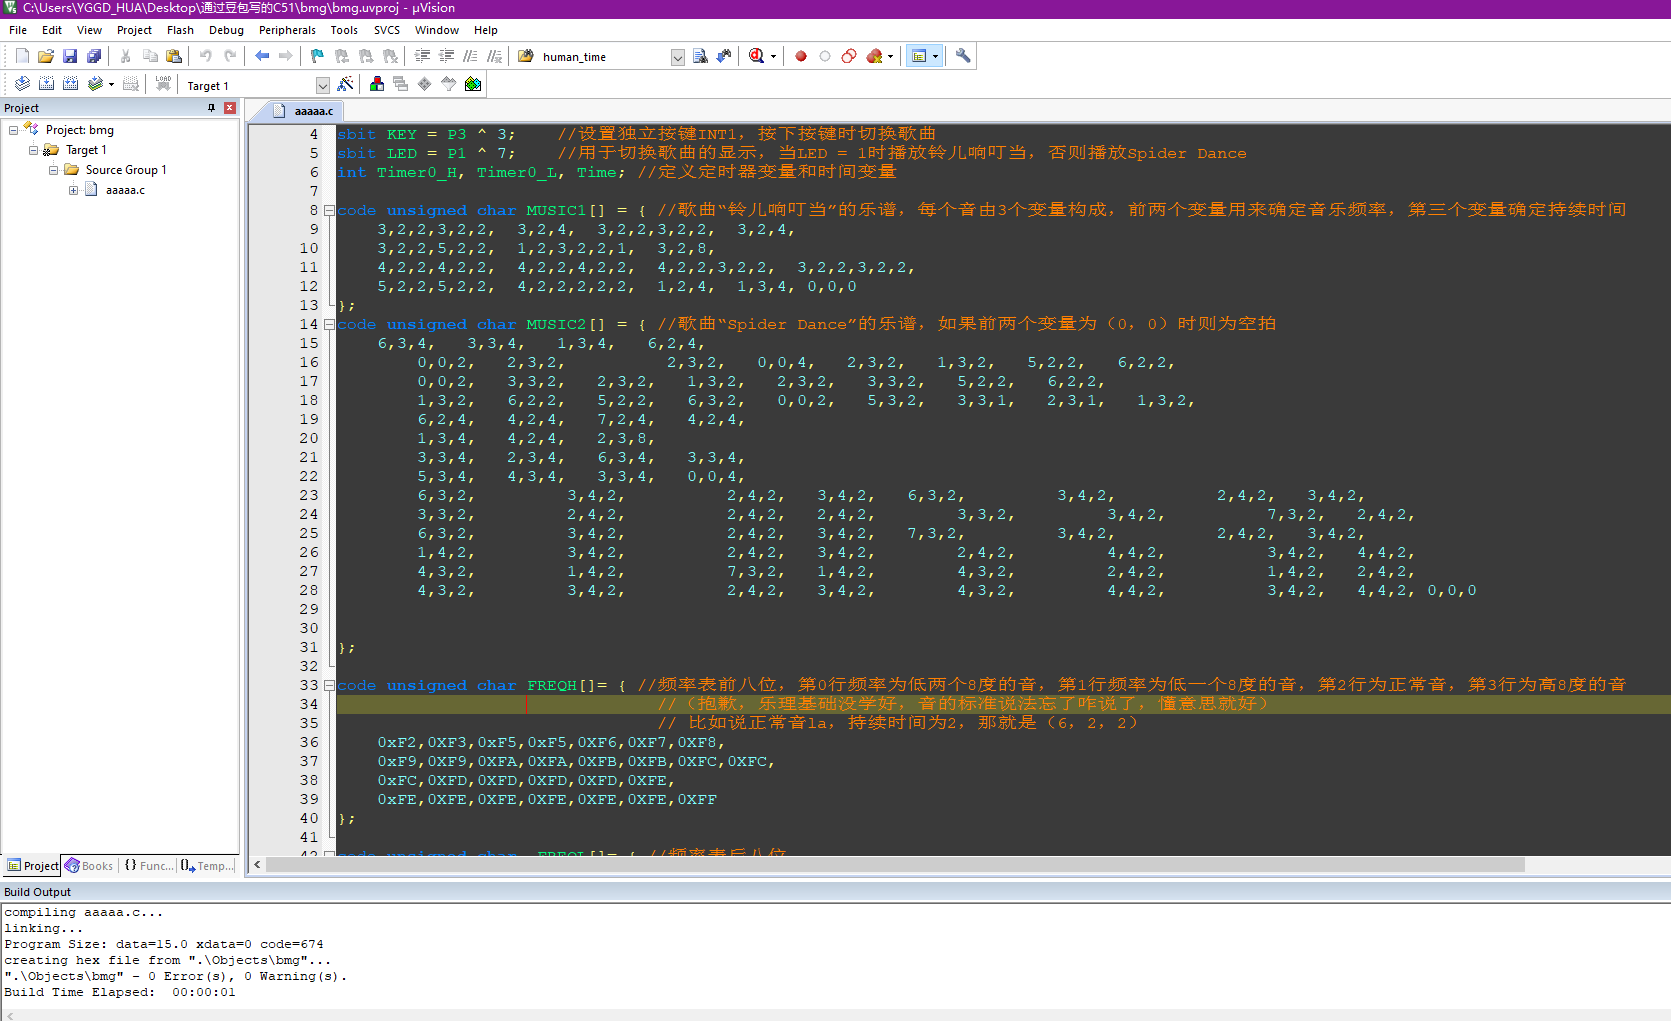Open the SVCS menu
The width and height of the screenshot is (1671, 1021).
[387, 30]
